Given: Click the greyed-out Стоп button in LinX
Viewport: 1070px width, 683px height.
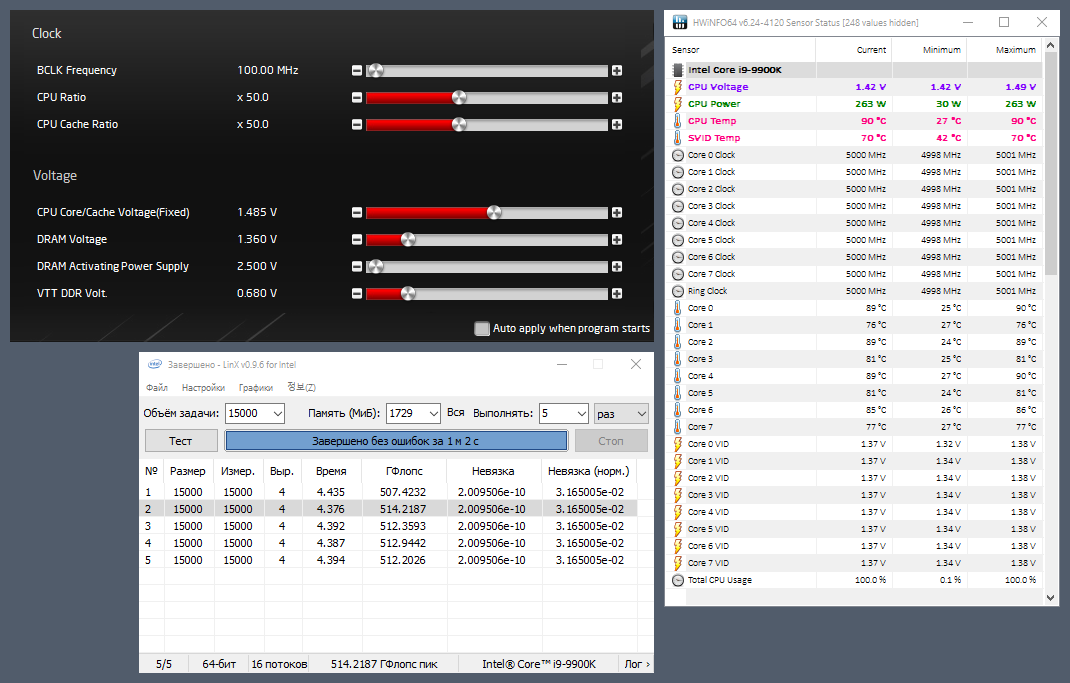Looking at the screenshot, I should [x=611, y=441].
